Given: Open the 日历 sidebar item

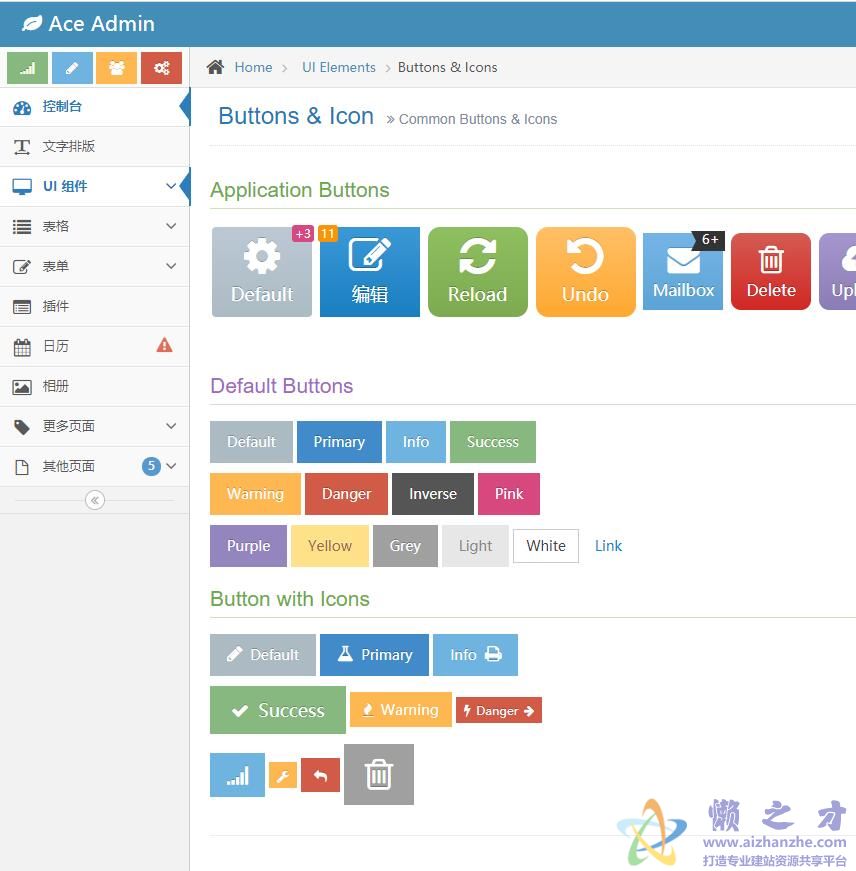Looking at the screenshot, I should (x=56, y=346).
